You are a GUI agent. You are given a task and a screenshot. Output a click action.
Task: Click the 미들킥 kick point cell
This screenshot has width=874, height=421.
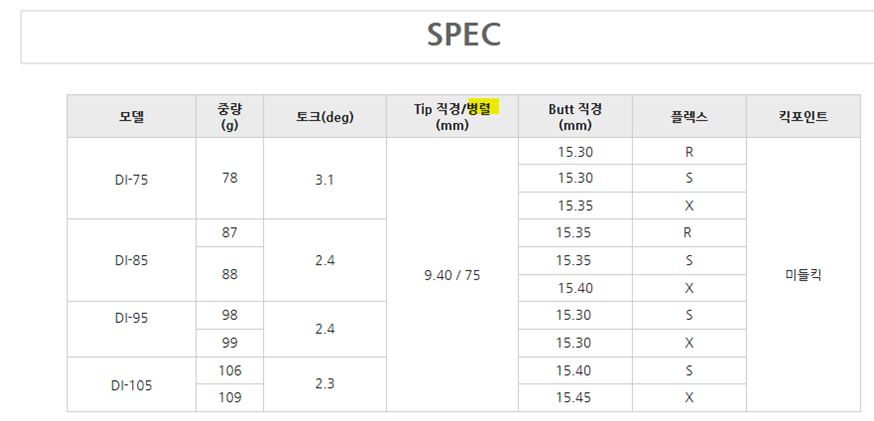[x=802, y=275]
